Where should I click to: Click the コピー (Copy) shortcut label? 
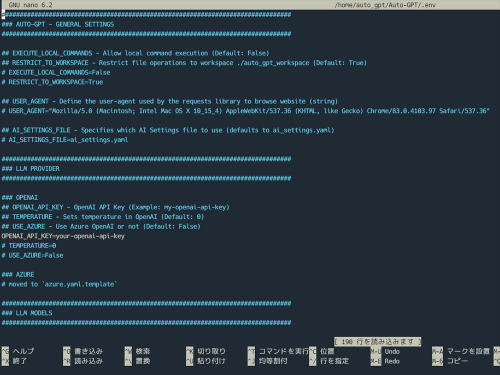457,361
